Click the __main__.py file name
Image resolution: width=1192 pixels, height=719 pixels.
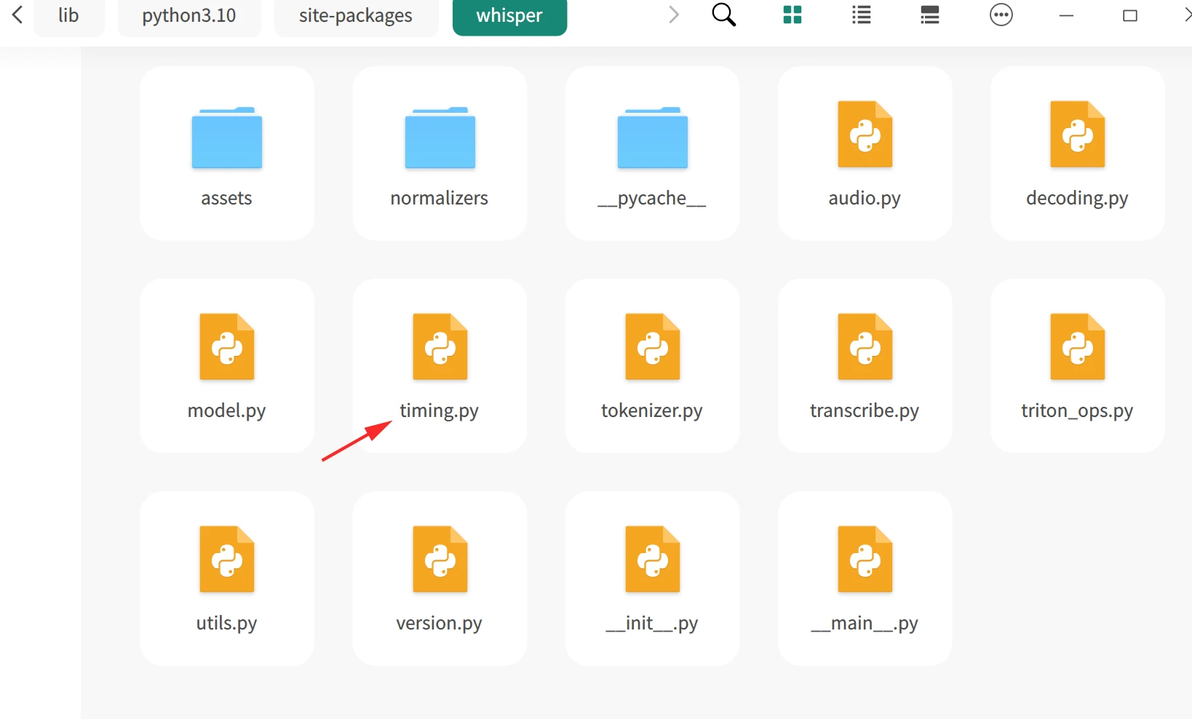pos(864,623)
